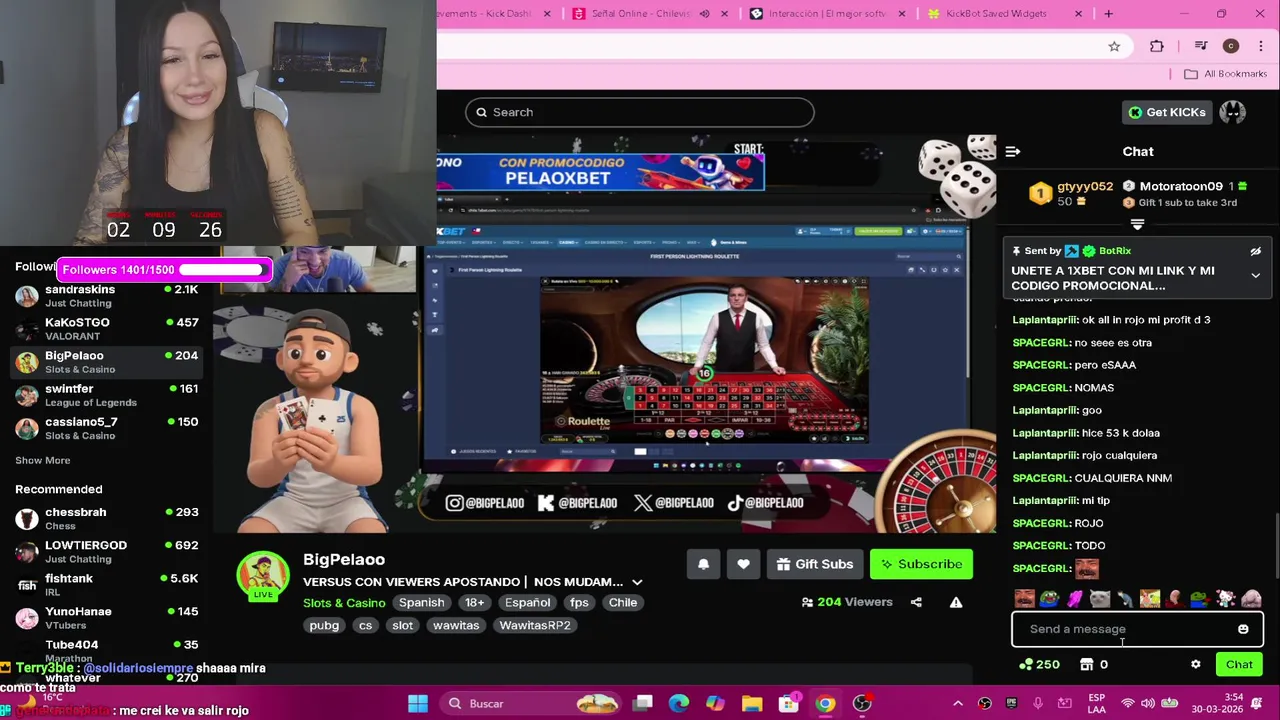Open Windows Start menu

pos(418,703)
